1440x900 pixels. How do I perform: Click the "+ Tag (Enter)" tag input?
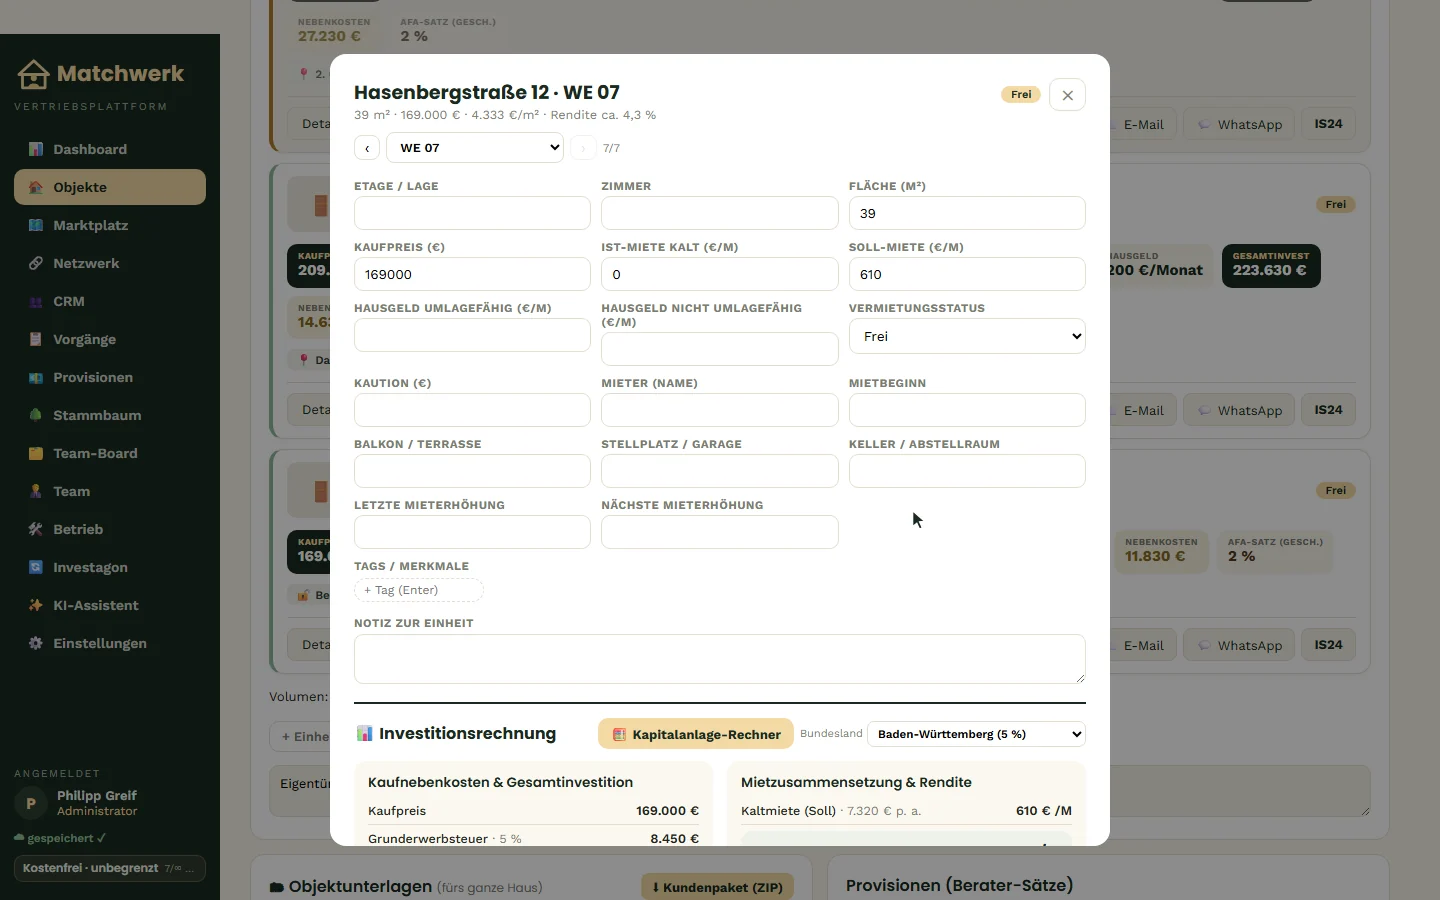point(419,590)
